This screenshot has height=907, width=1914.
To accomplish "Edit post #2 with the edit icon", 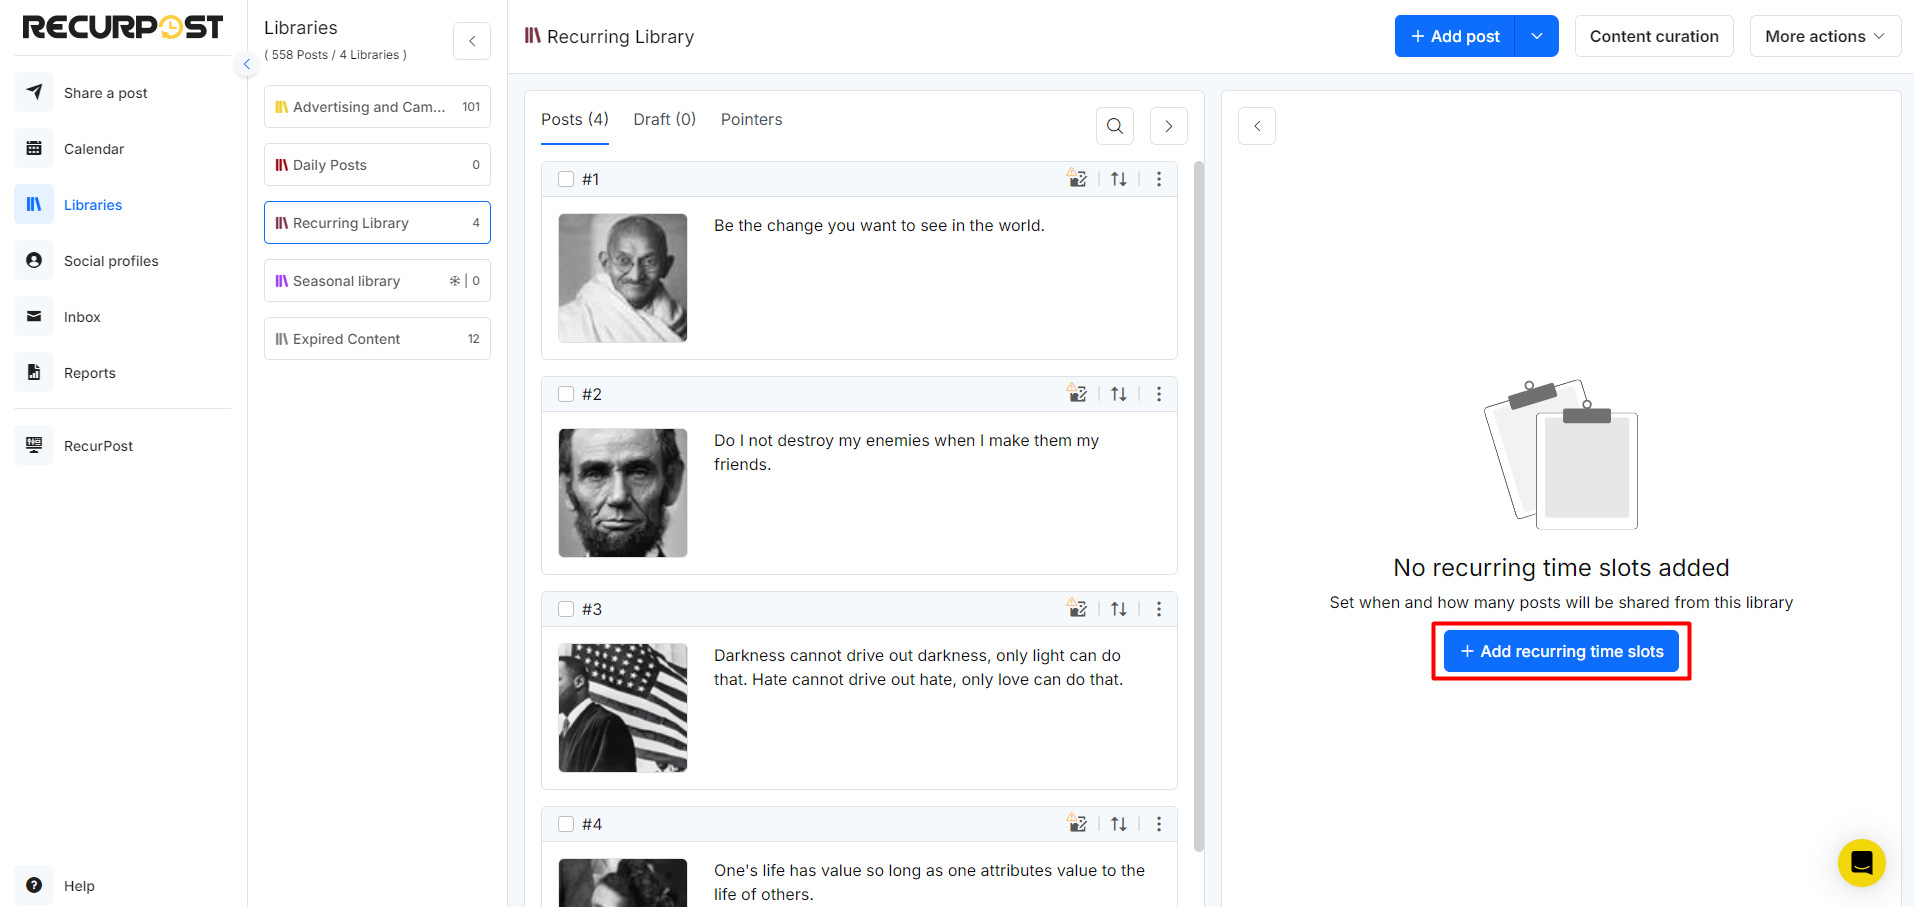I will [x=1077, y=393].
